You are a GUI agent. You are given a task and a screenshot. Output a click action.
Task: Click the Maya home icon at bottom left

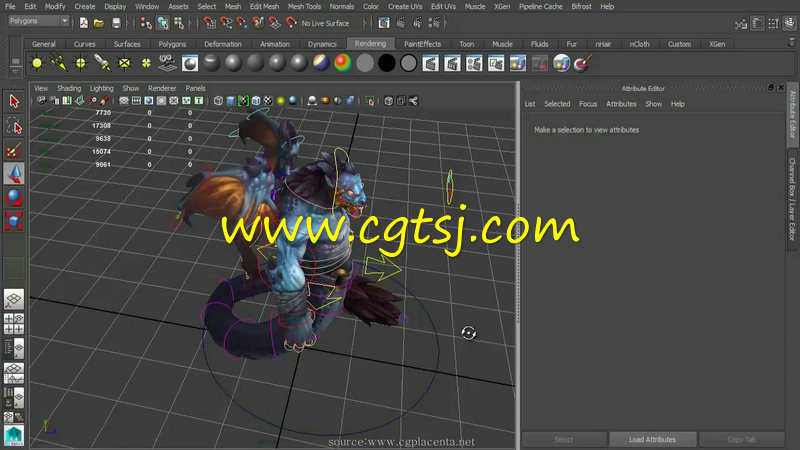(x=14, y=435)
